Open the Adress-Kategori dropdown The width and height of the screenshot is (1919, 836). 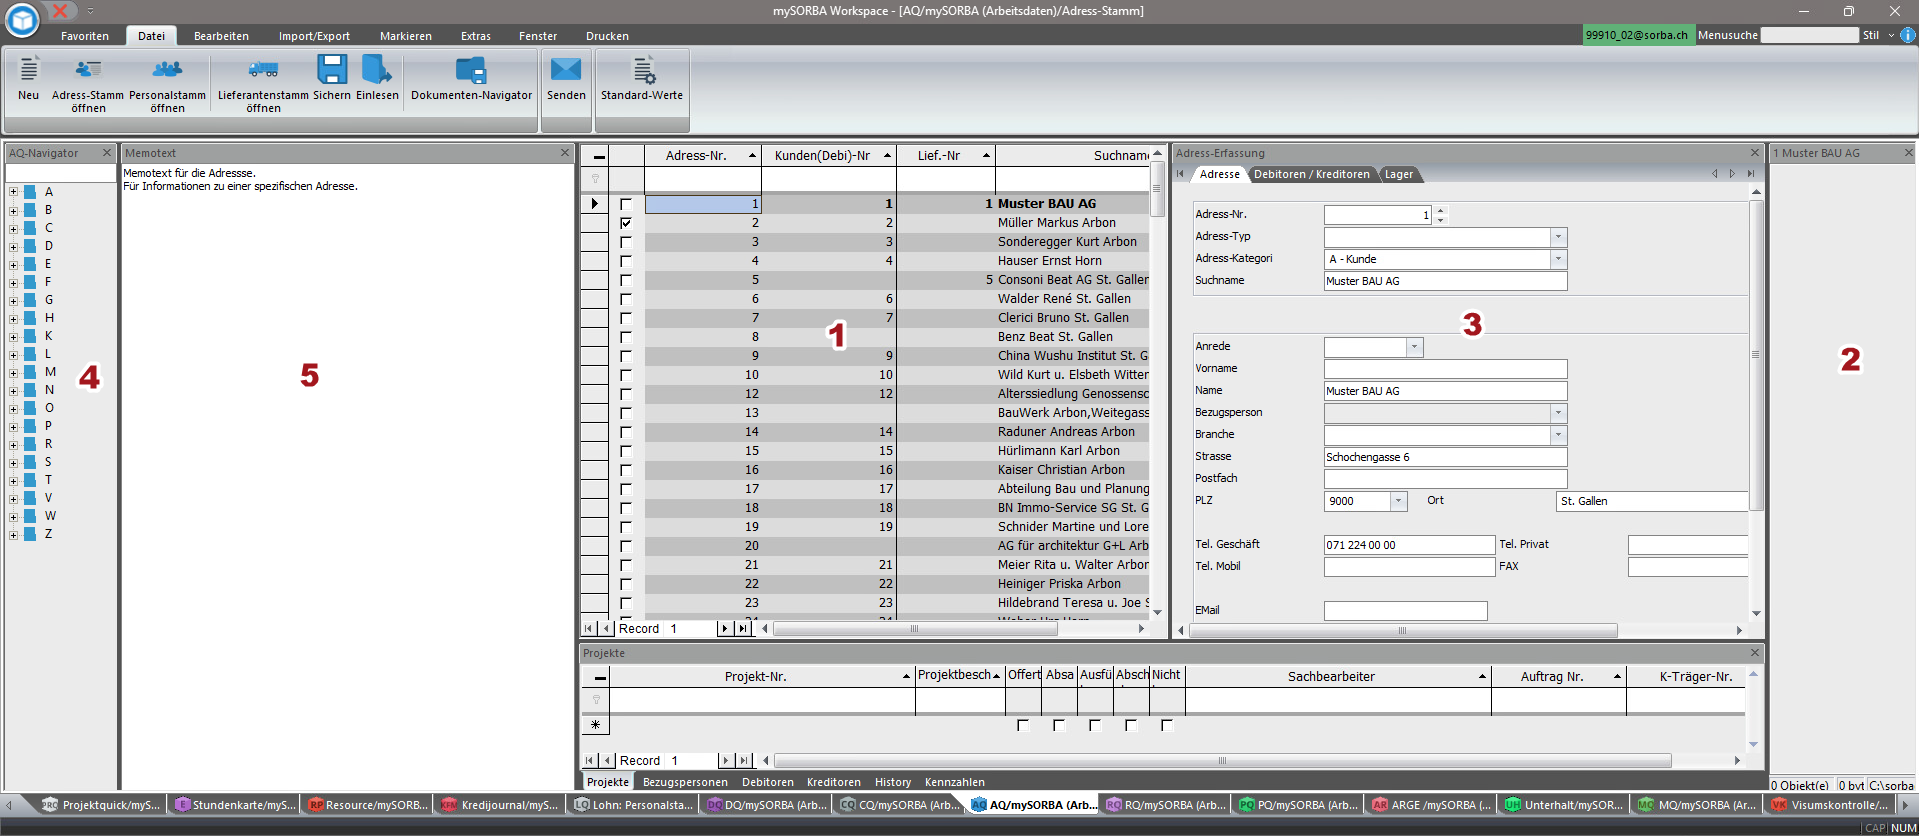coord(1558,259)
